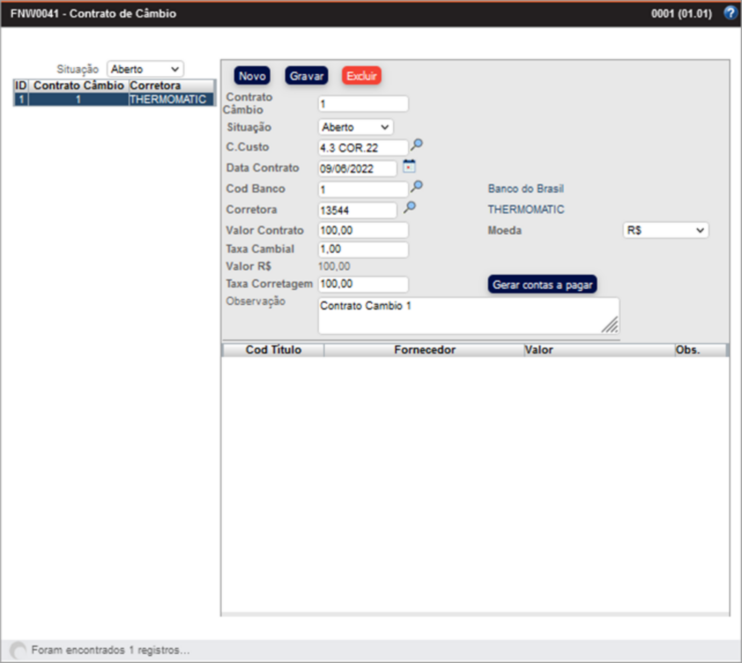Click the Observação textarea resize handle

[610, 325]
